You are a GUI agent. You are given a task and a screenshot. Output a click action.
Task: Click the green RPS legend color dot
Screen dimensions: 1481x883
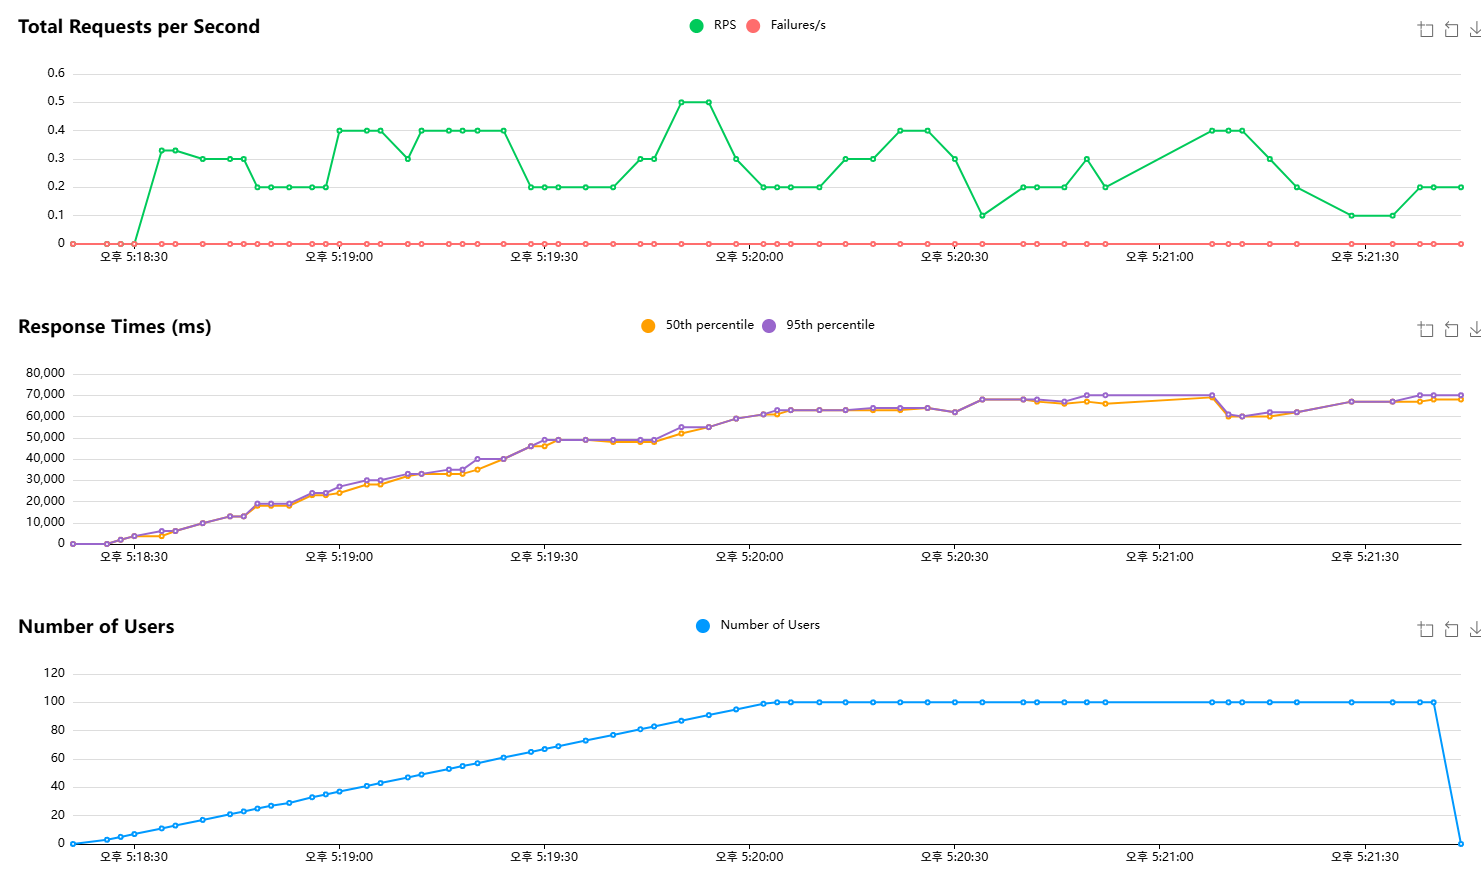pyautogui.click(x=696, y=26)
